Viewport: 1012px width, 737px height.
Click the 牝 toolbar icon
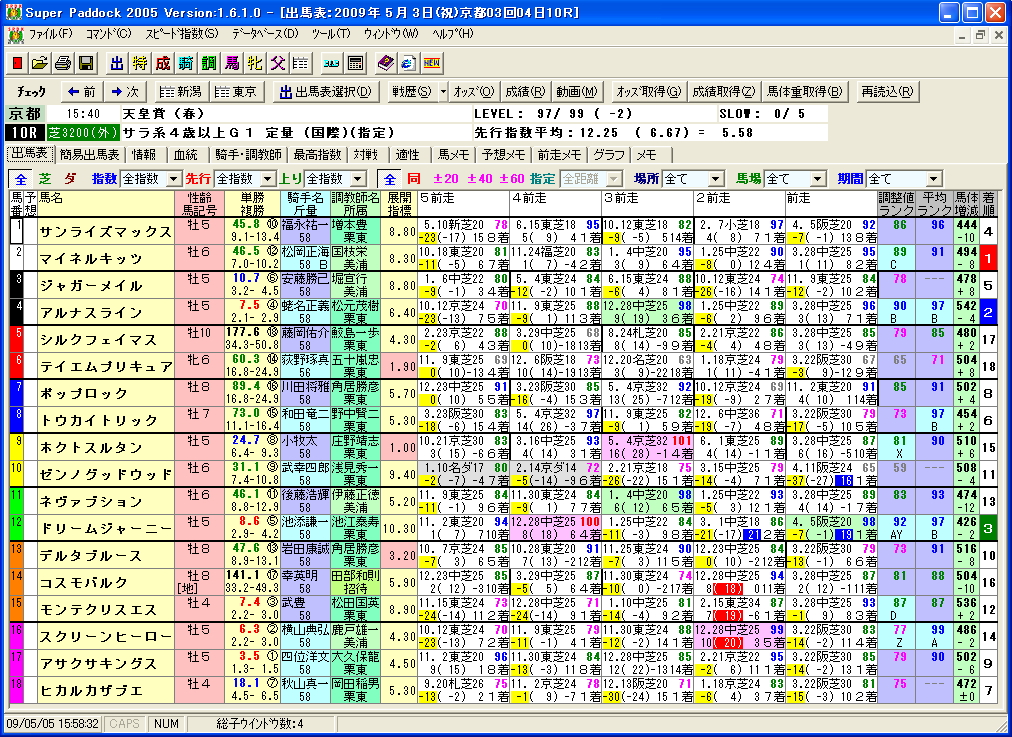coord(255,63)
